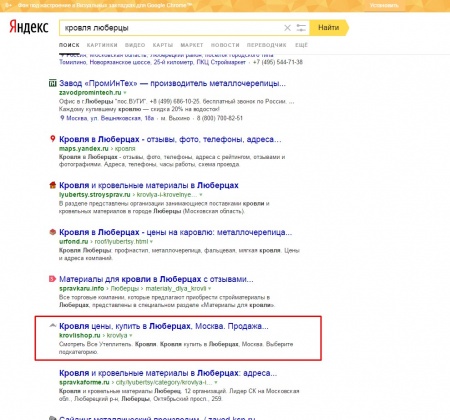Switch to the Новости tab
This screenshot has height=420, width=450.
click(x=225, y=45)
